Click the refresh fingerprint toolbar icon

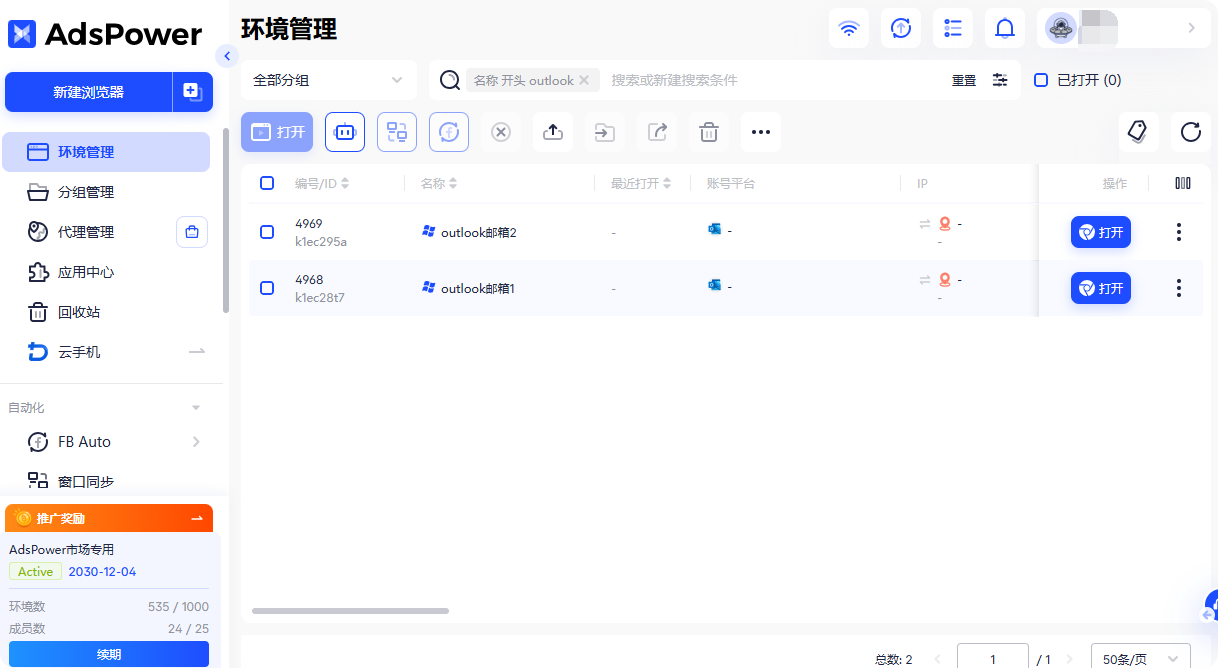coord(449,132)
